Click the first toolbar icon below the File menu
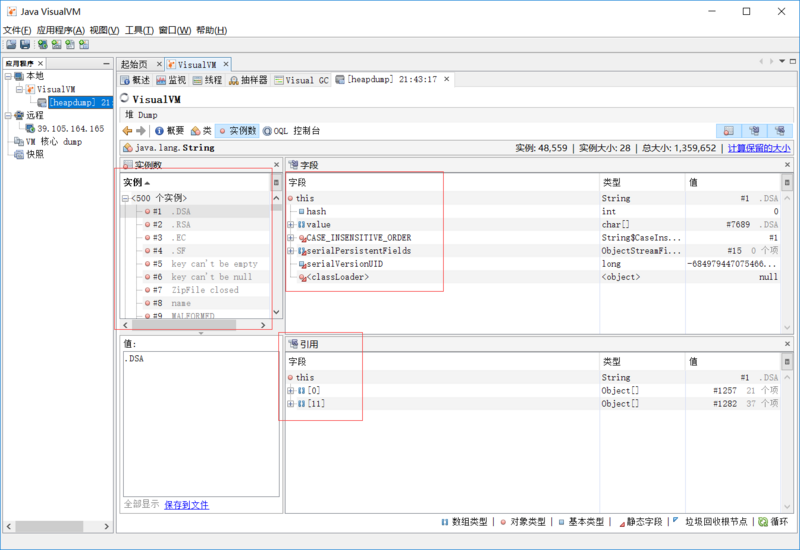Viewport: 800px width, 550px height. tap(11, 44)
